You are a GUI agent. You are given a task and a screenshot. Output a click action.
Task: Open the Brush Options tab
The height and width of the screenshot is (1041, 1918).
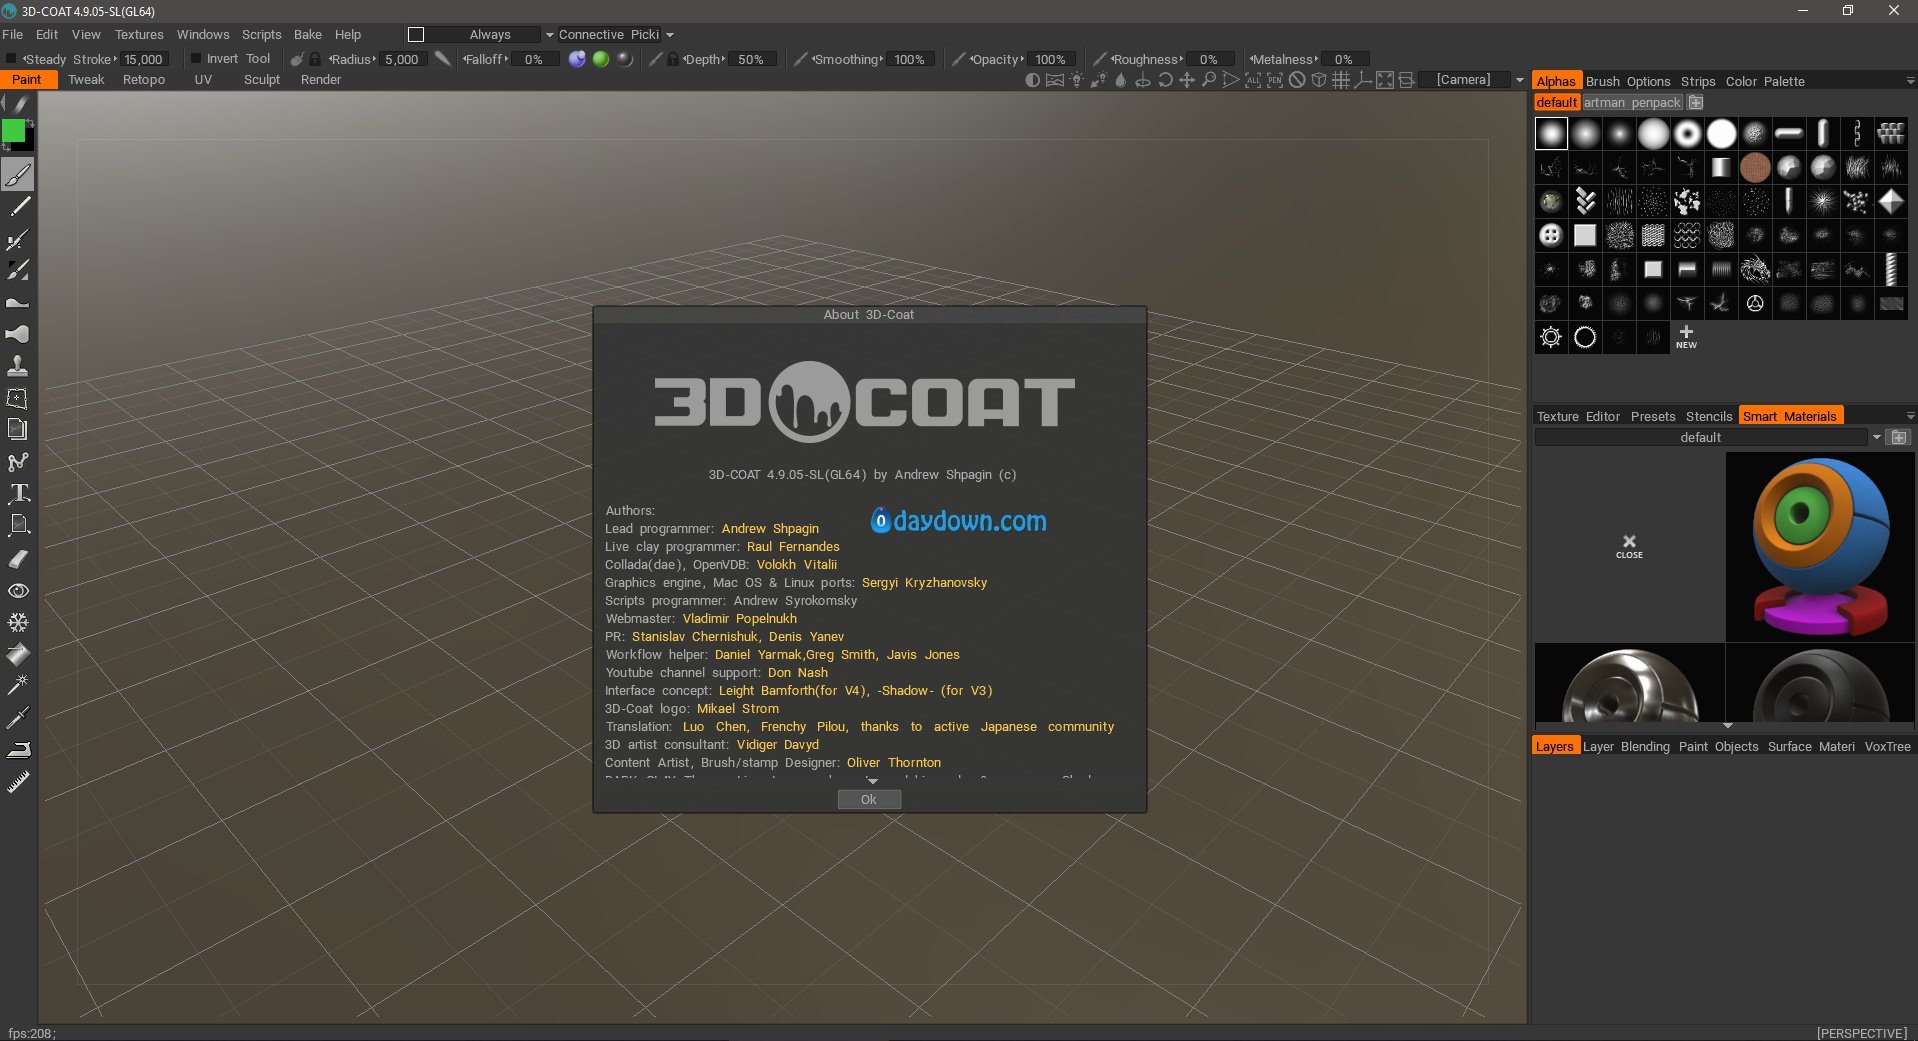coord(1628,82)
